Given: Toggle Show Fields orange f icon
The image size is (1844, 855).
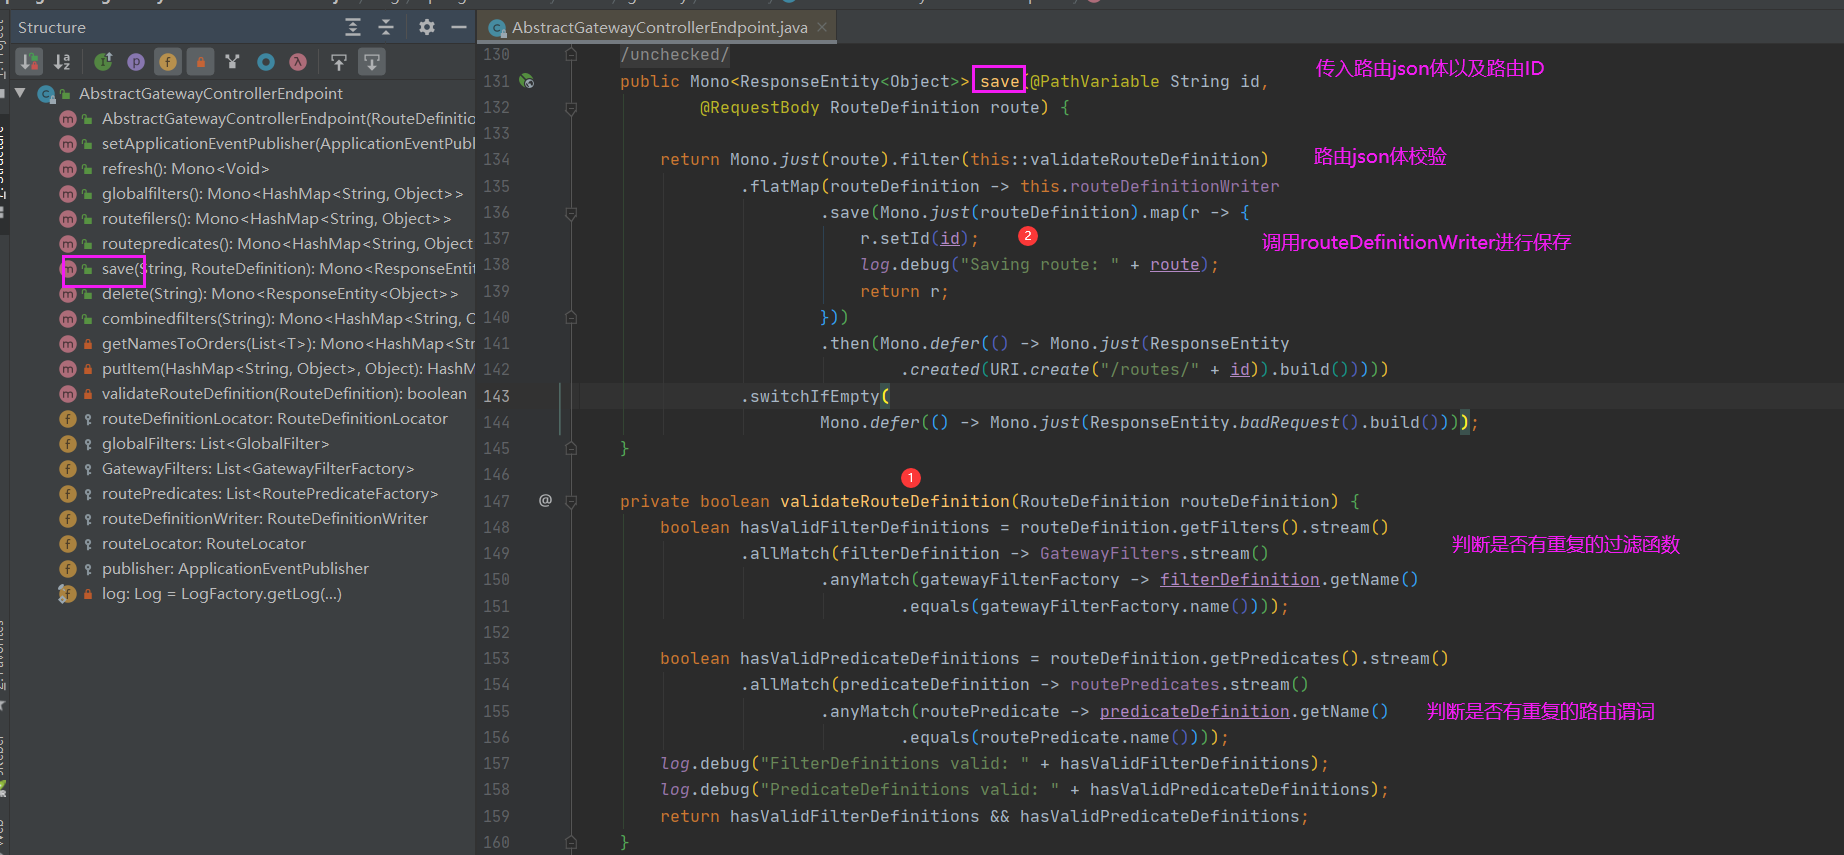Looking at the screenshot, I should point(168,62).
